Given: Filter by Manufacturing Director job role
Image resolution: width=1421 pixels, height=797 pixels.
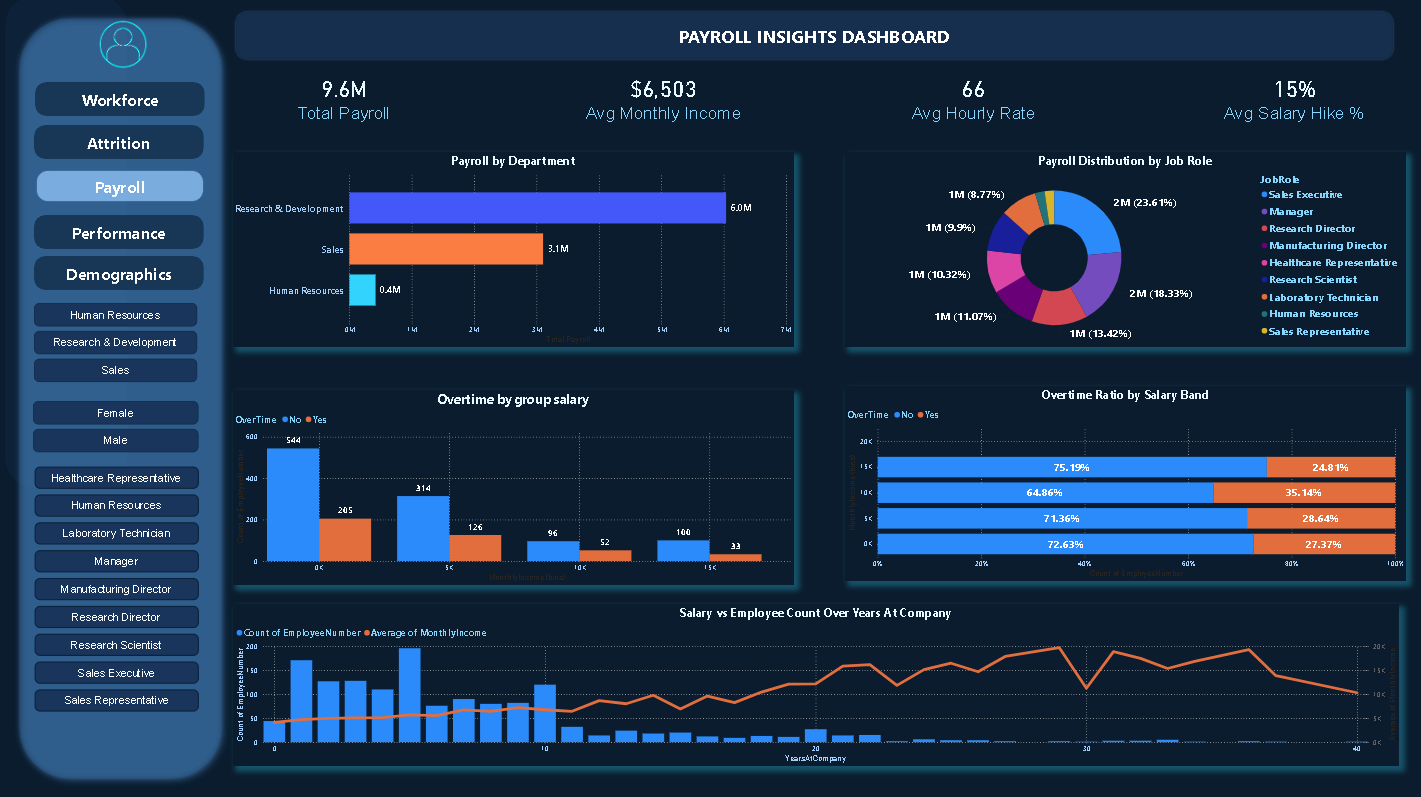Looking at the screenshot, I should [116, 589].
